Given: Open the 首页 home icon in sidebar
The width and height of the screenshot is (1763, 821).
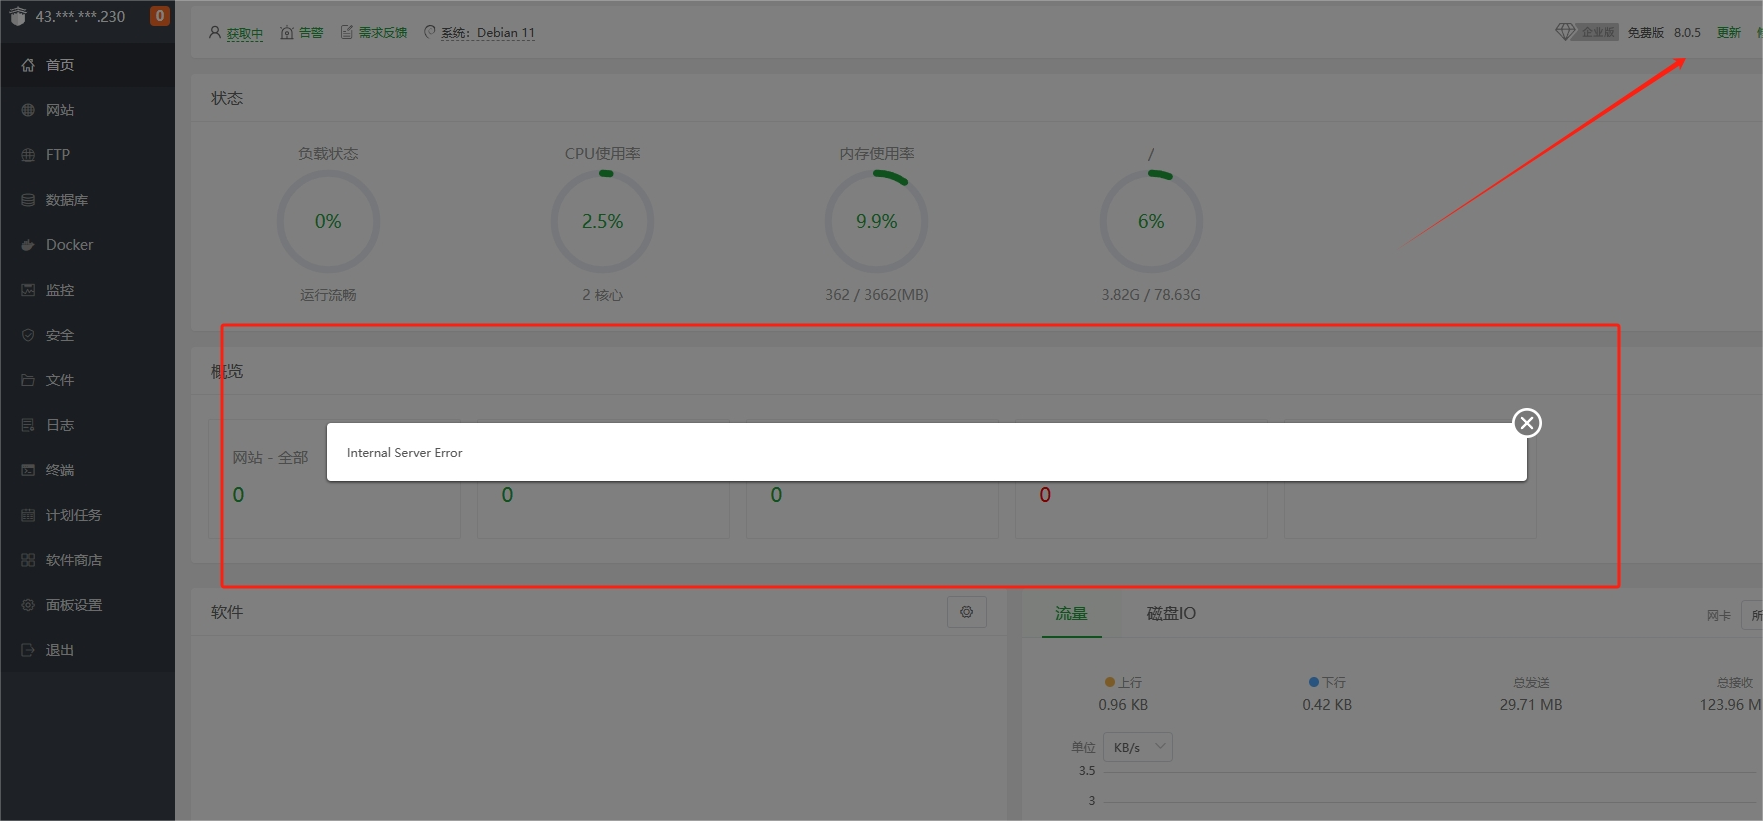Looking at the screenshot, I should point(28,65).
